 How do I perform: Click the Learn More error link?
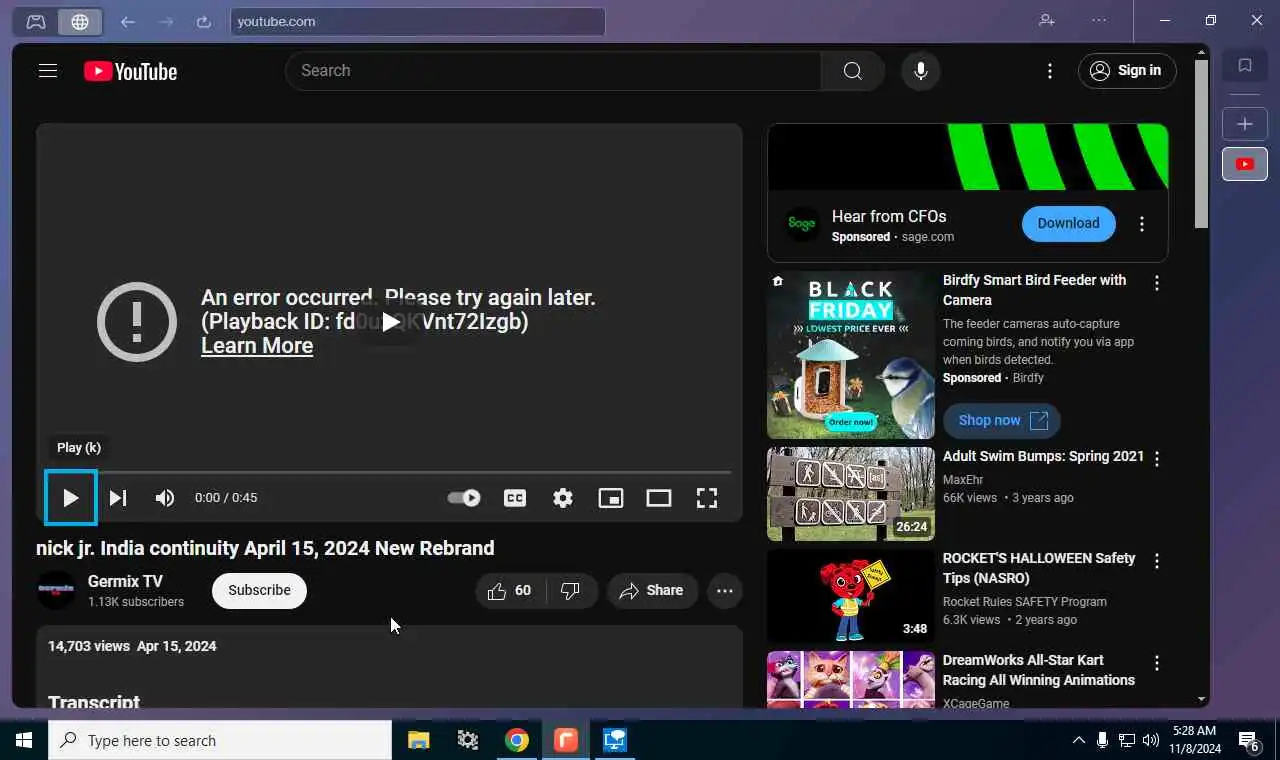[257, 346]
